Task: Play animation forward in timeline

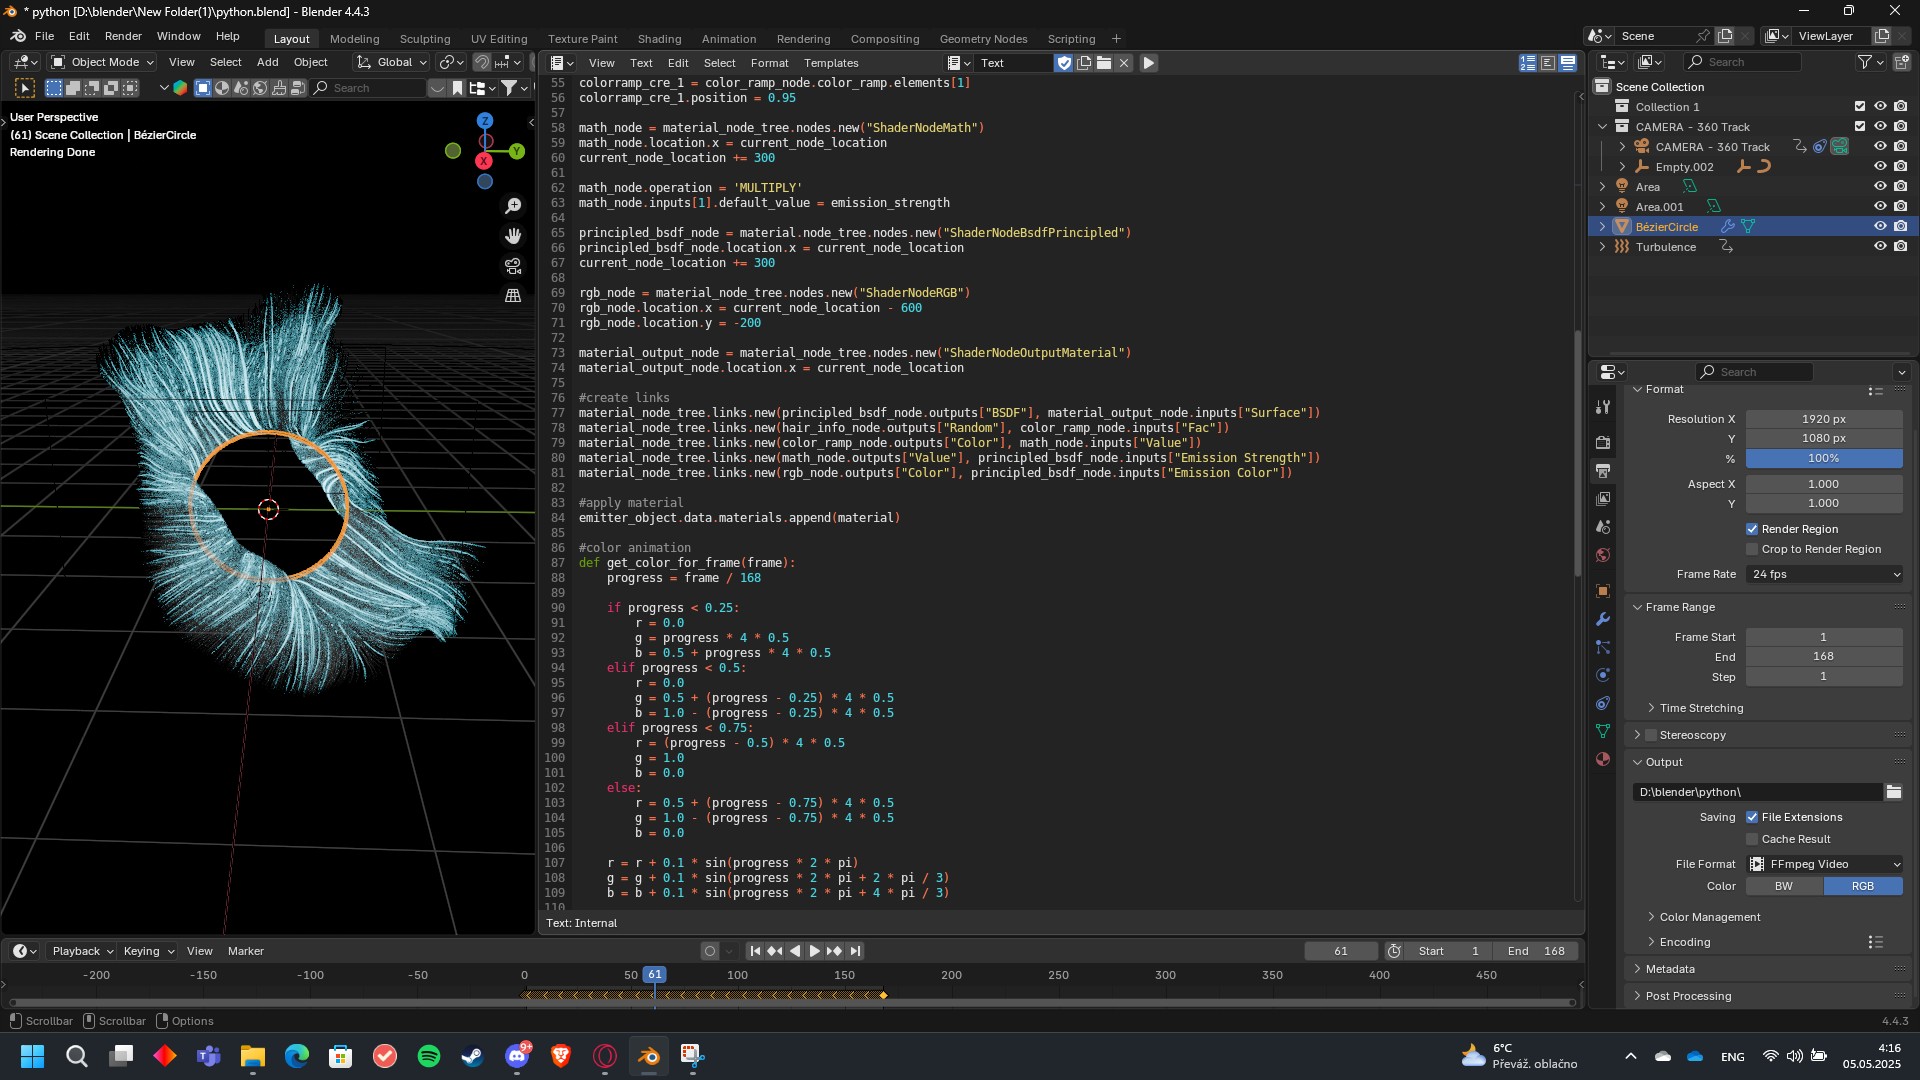Action: (814, 951)
